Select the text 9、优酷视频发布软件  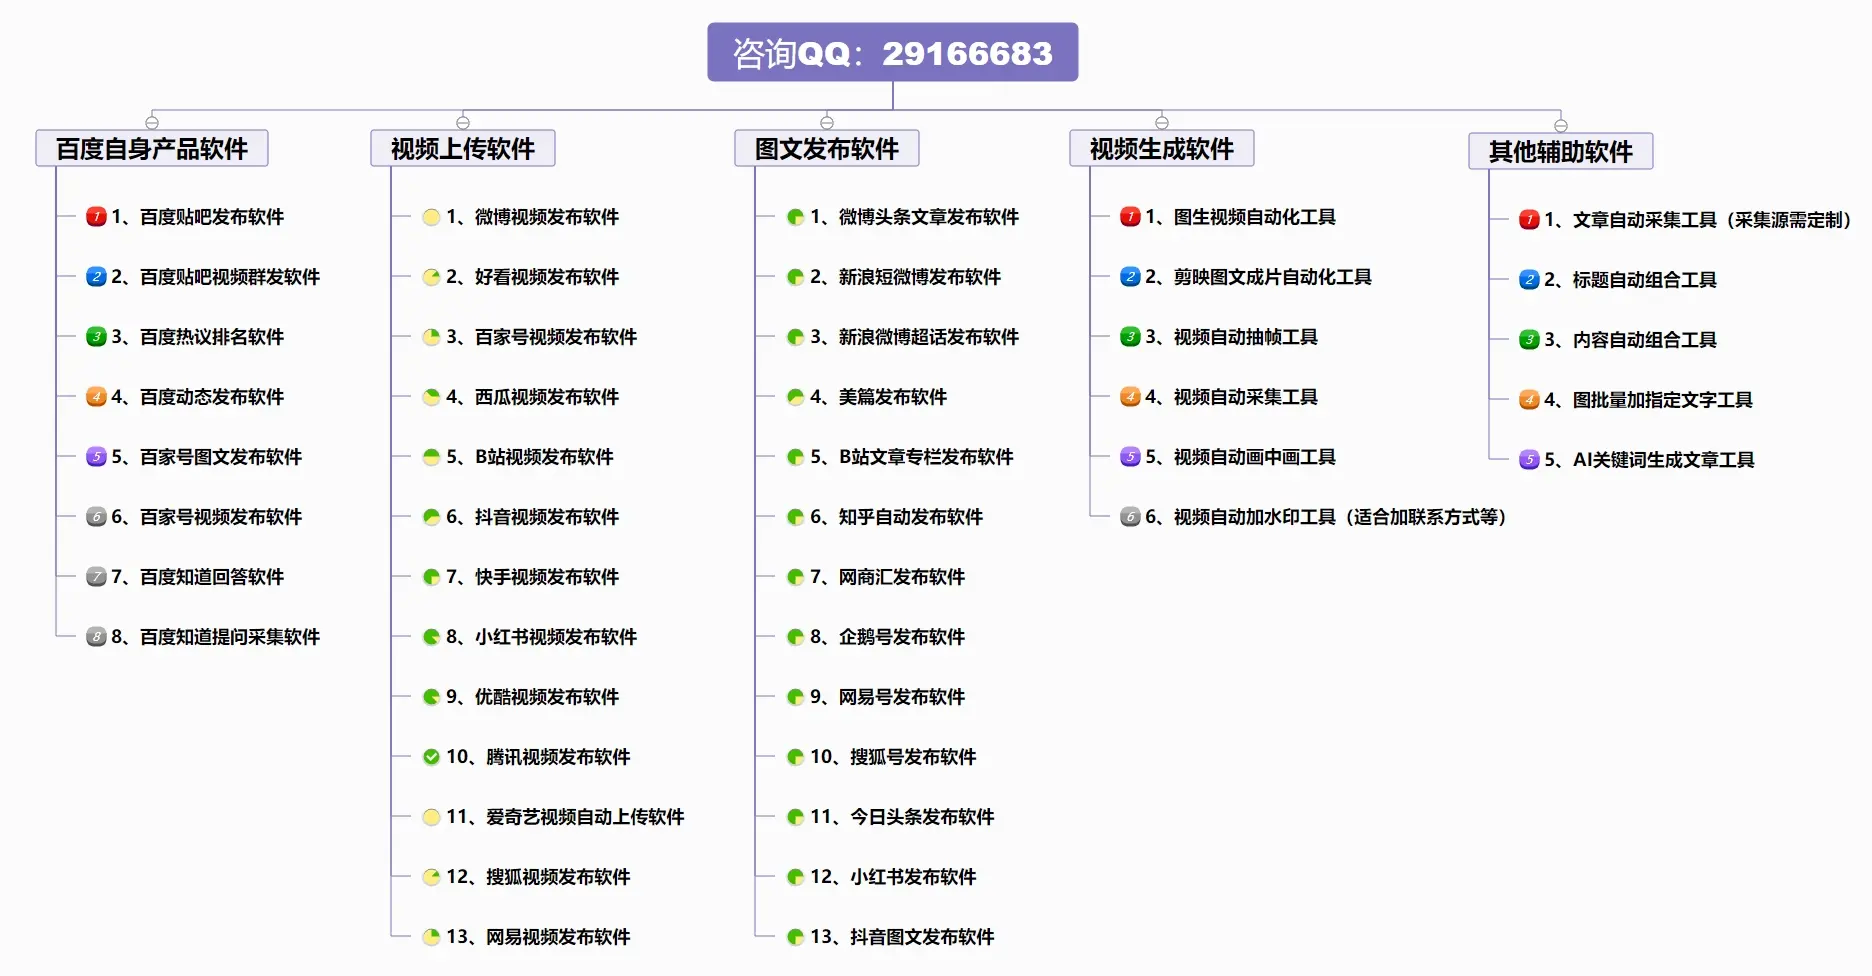(x=533, y=697)
